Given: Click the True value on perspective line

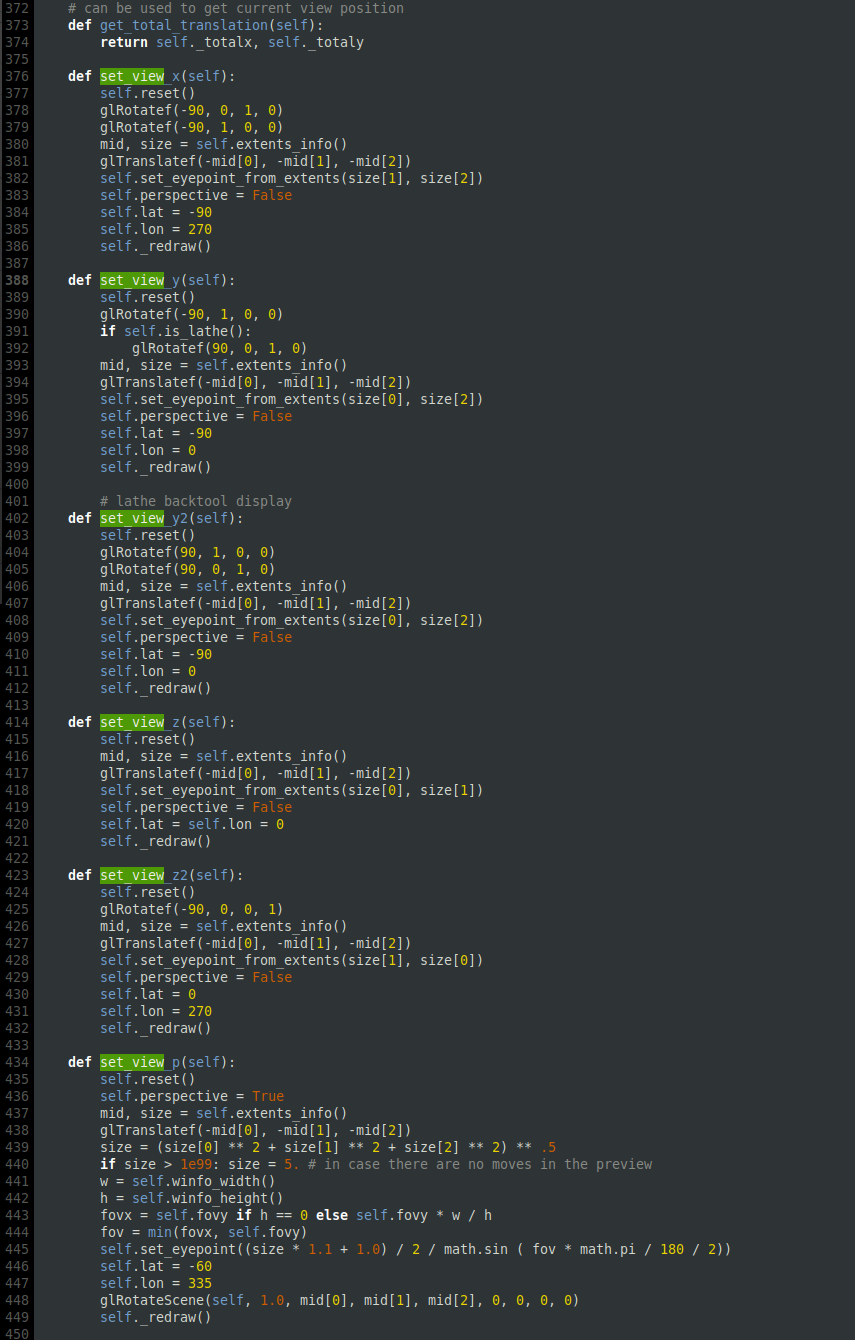Looking at the screenshot, I should 268,1096.
